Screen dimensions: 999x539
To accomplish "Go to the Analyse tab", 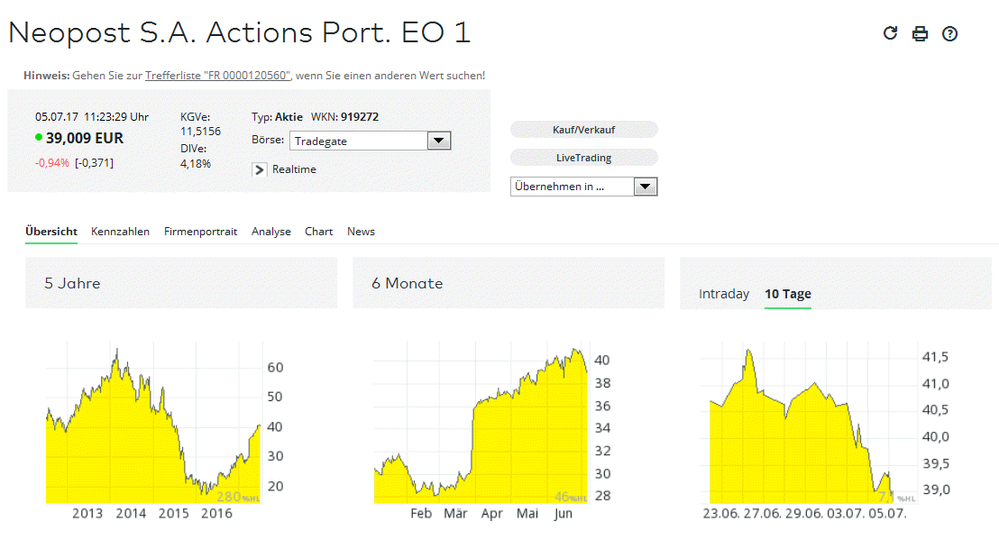I will point(271,231).
